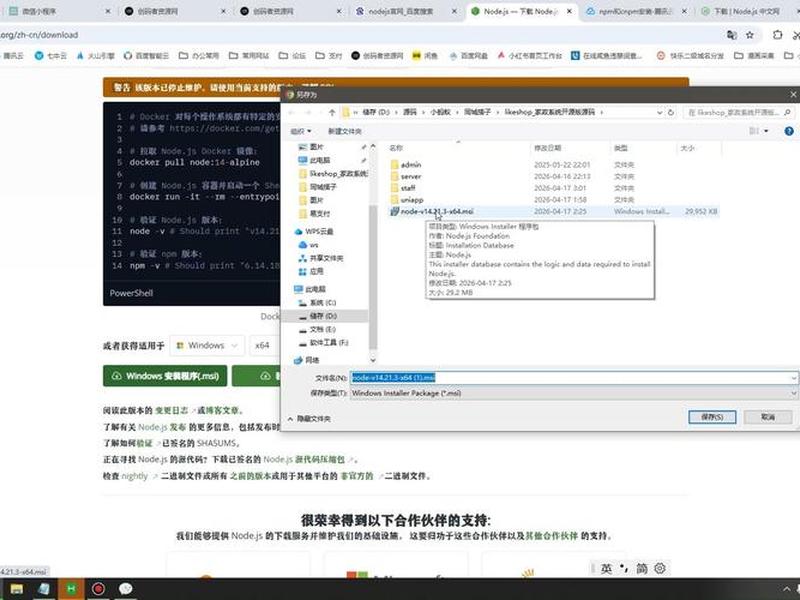Open the green H app in taskbar
Screen dimensions: 800x600
pos(71,589)
